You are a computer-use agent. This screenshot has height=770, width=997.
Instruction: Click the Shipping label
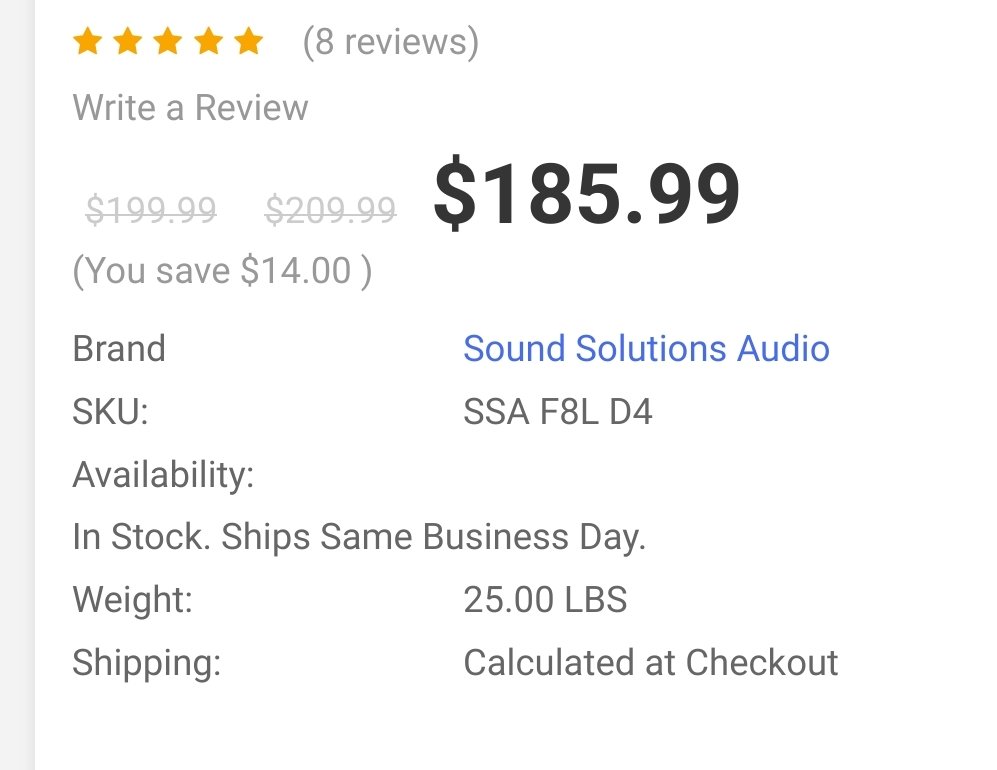146,662
